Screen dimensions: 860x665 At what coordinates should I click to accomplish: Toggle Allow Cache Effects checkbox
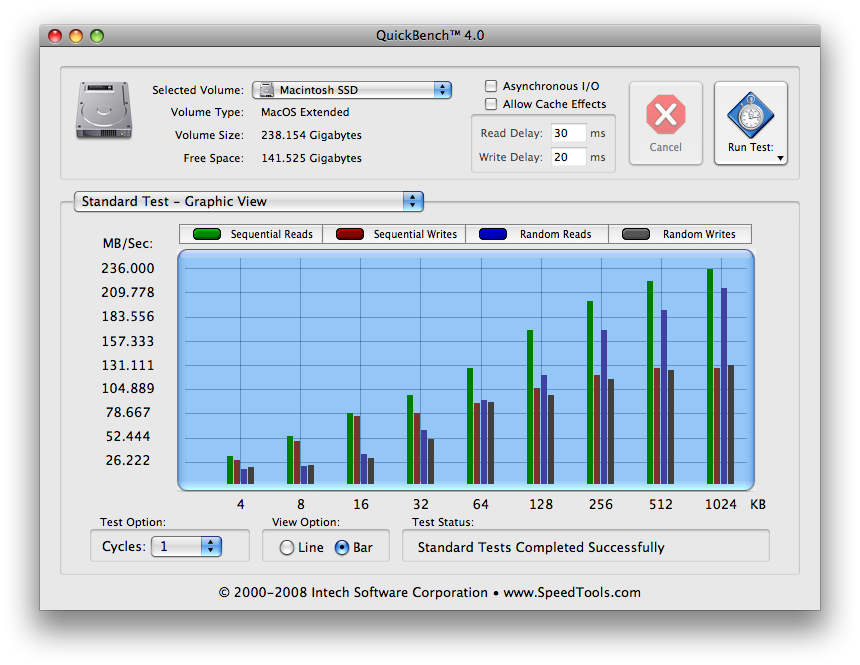tap(491, 104)
